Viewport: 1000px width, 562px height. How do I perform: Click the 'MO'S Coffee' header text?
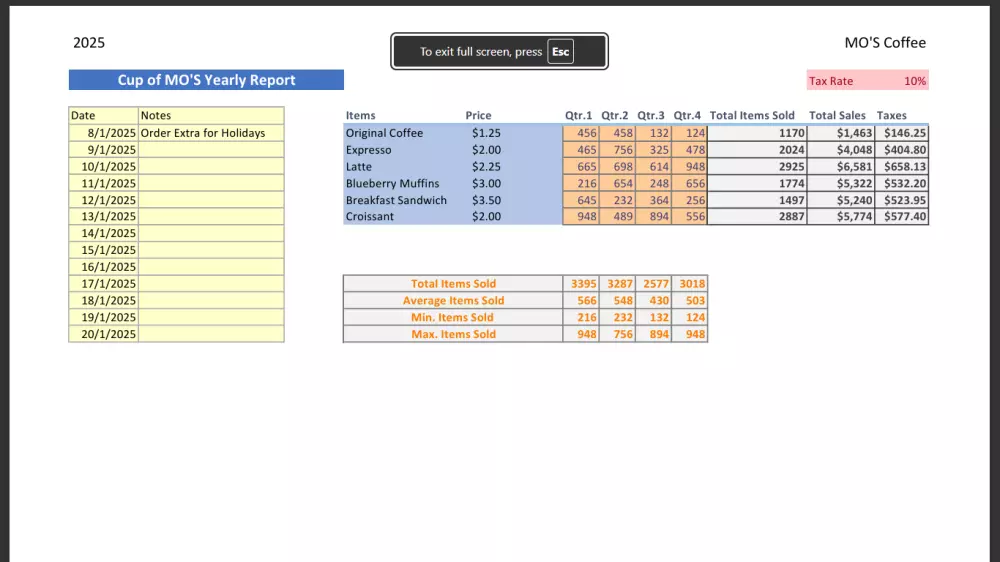coord(885,43)
